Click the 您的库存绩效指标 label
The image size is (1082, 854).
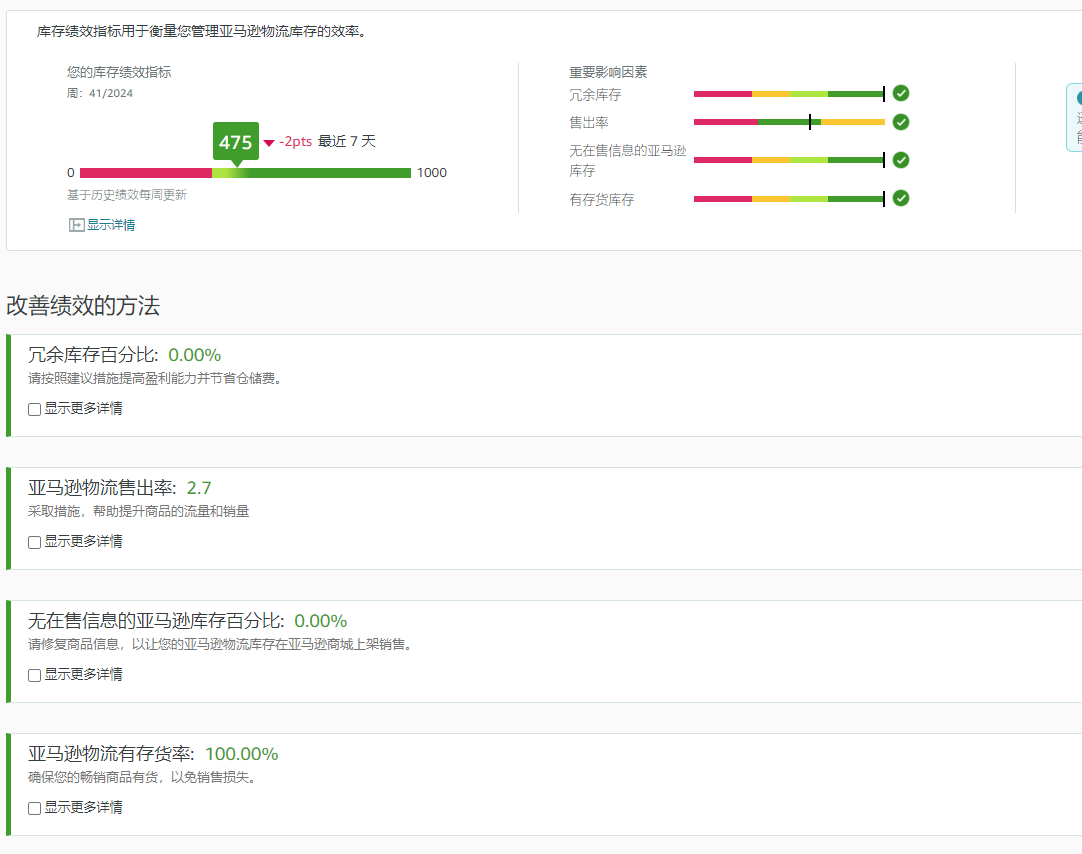[x=119, y=72]
